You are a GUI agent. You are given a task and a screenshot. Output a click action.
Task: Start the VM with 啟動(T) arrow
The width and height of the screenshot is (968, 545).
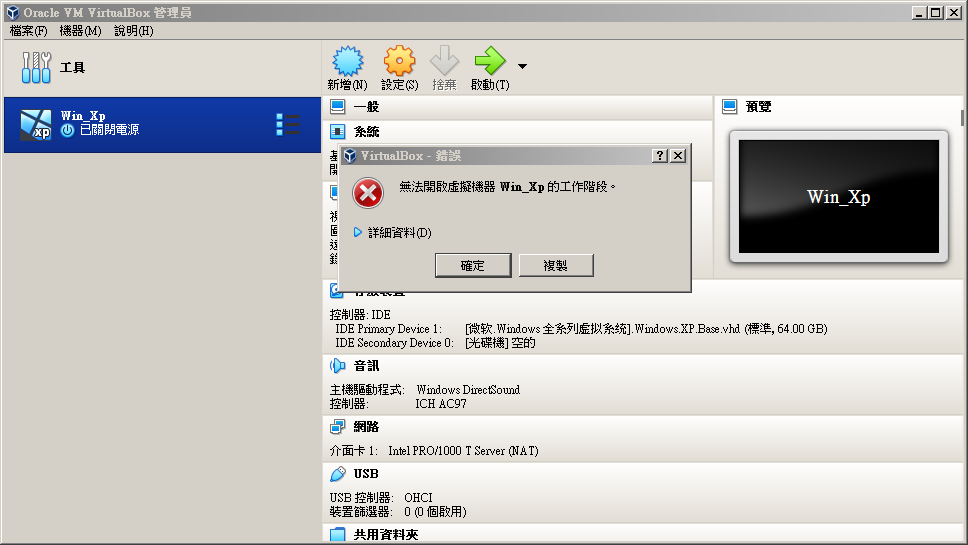click(x=490, y=60)
